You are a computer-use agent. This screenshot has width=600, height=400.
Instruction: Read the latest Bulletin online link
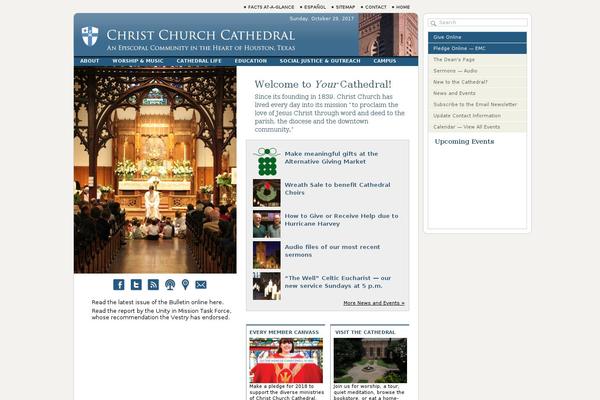tap(157, 302)
